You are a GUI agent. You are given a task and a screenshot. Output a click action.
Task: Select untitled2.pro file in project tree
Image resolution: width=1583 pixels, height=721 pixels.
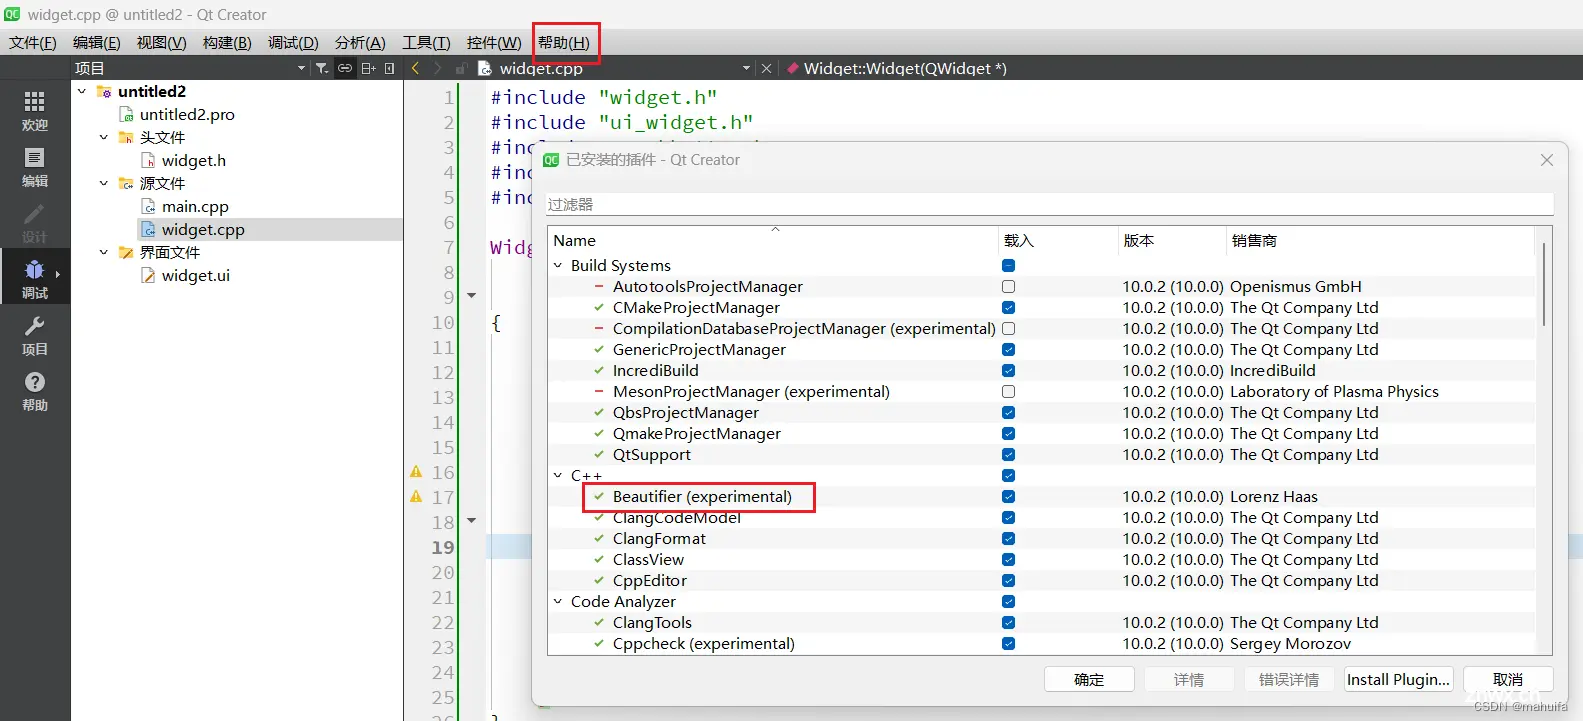click(187, 114)
